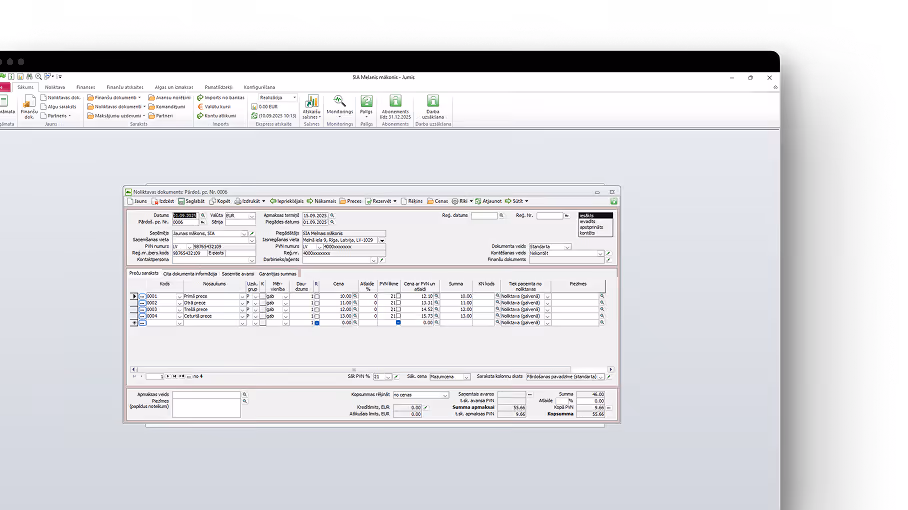
Task: Click the Piezīmes notes text box
Action: click(206, 408)
